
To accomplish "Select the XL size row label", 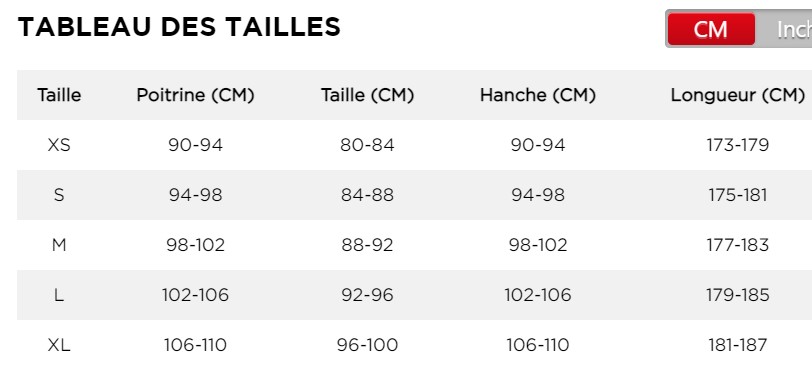I will [x=59, y=345].
